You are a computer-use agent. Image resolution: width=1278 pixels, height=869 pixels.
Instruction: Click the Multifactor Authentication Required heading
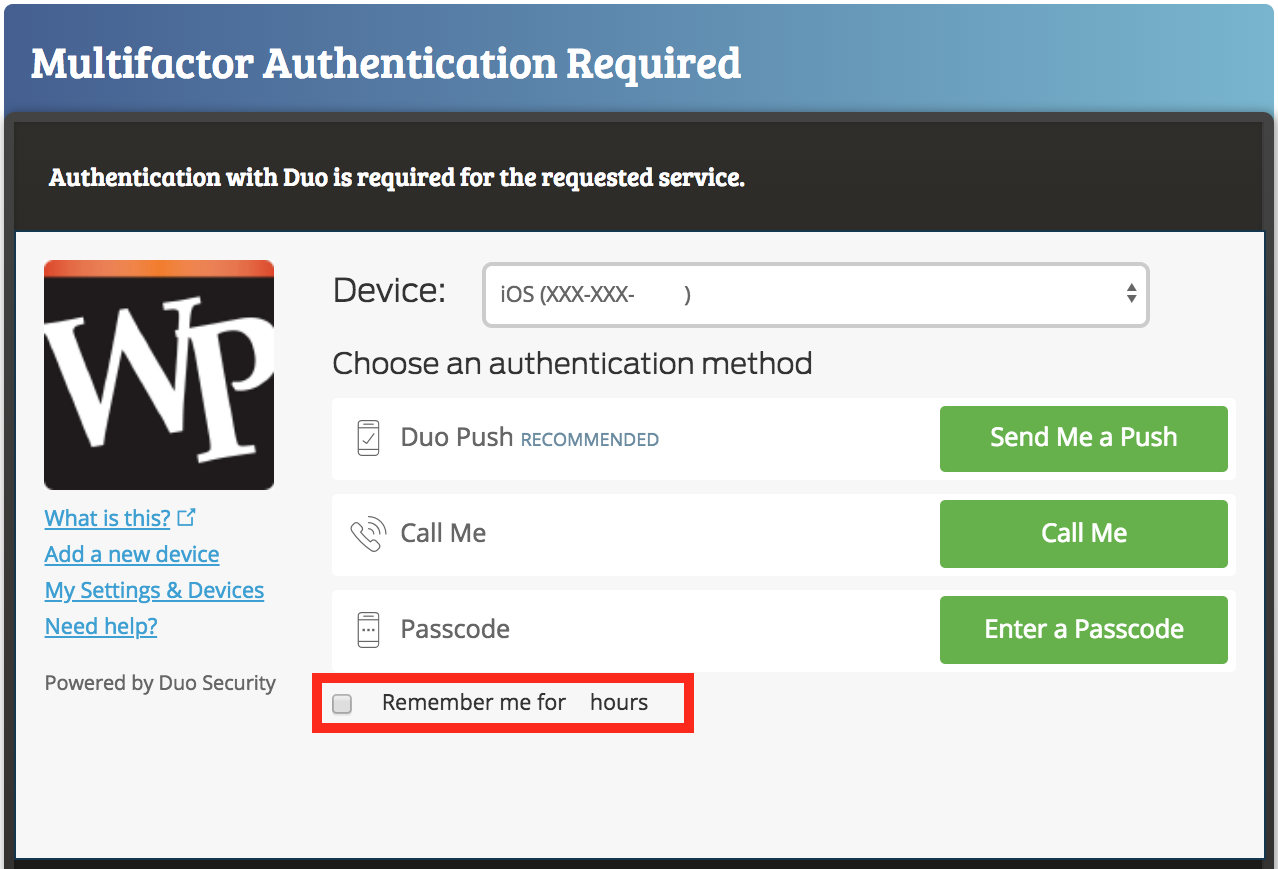pos(386,63)
